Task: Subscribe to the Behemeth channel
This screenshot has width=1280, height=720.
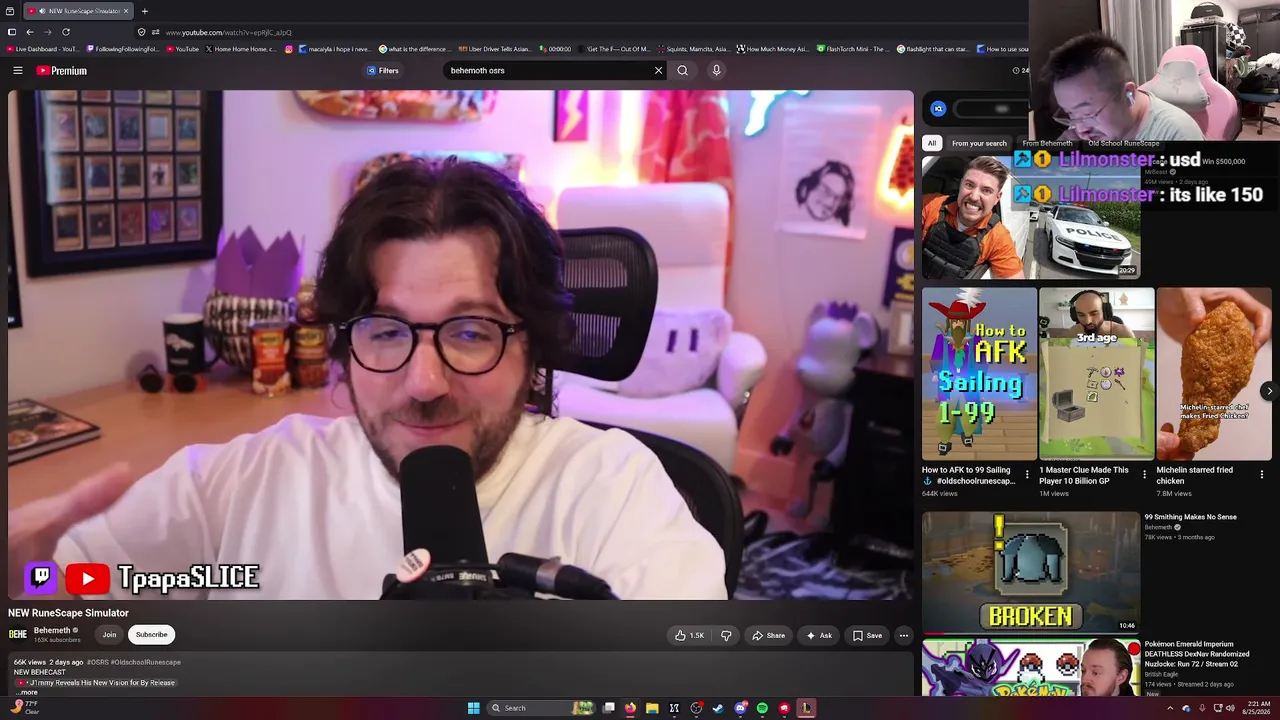Action: [152, 634]
